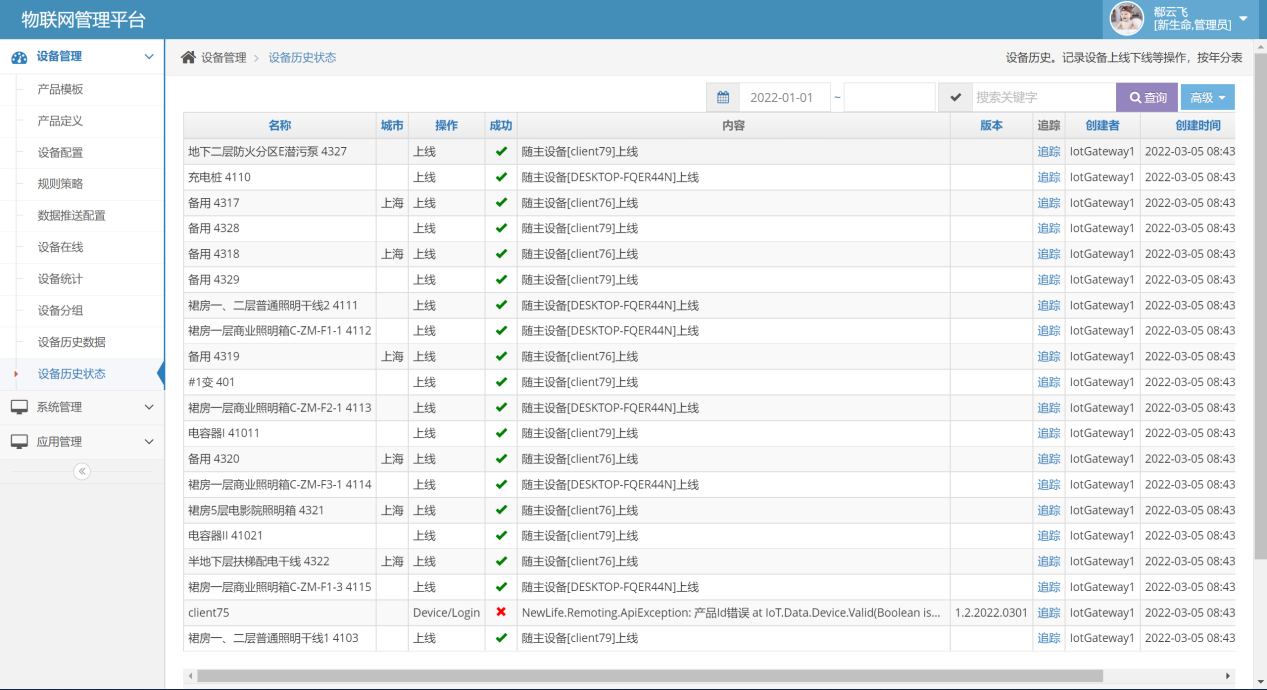The height and width of the screenshot is (690, 1267).
Task: Click the home icon in breadcrumb
Action: (188, 57)
